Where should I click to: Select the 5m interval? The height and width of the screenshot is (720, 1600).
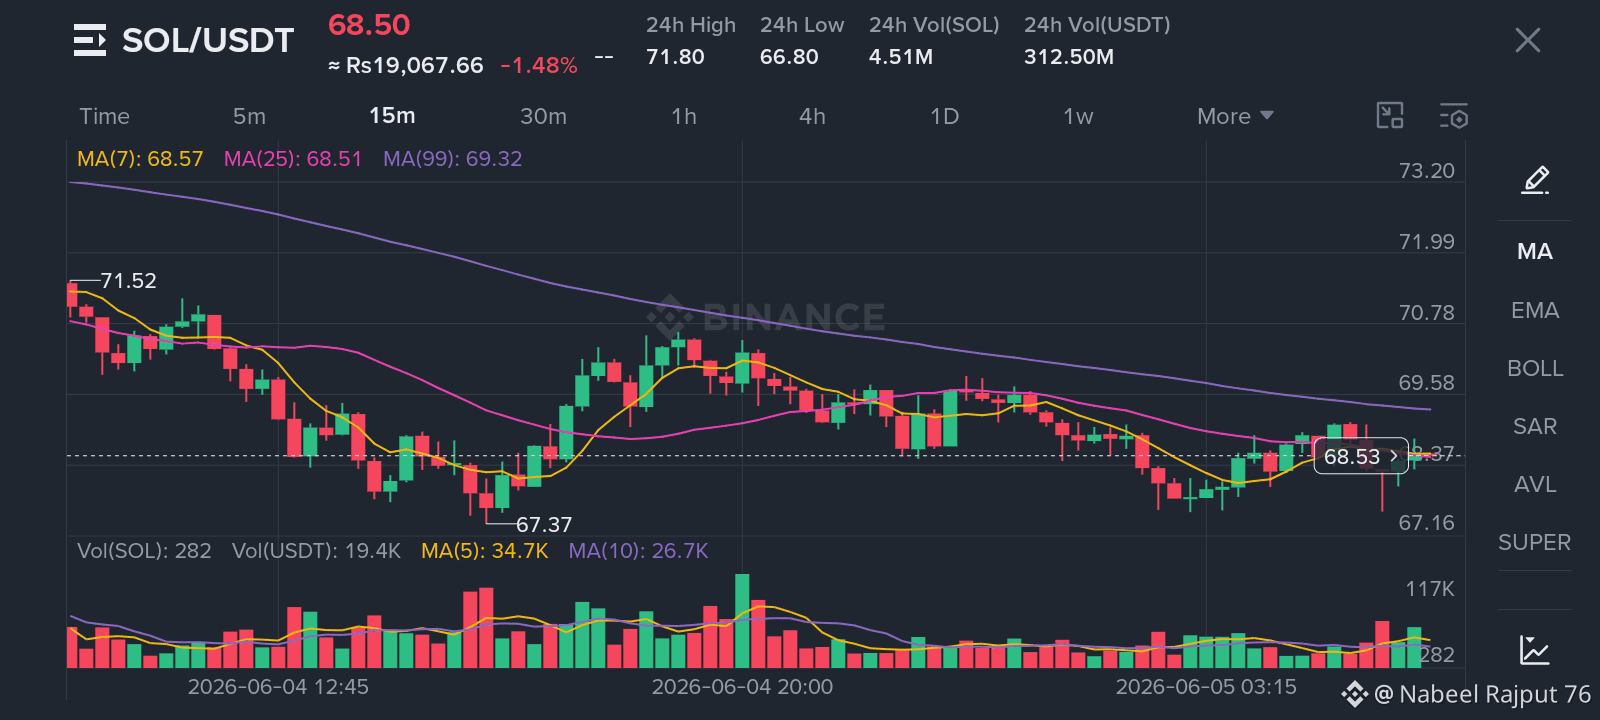[x=249, y=116]
